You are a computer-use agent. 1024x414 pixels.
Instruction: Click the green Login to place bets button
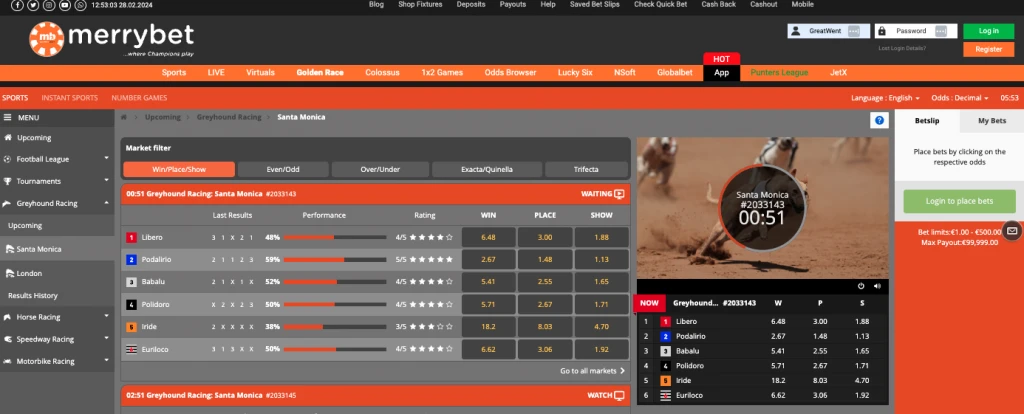[x=959, y=201]
